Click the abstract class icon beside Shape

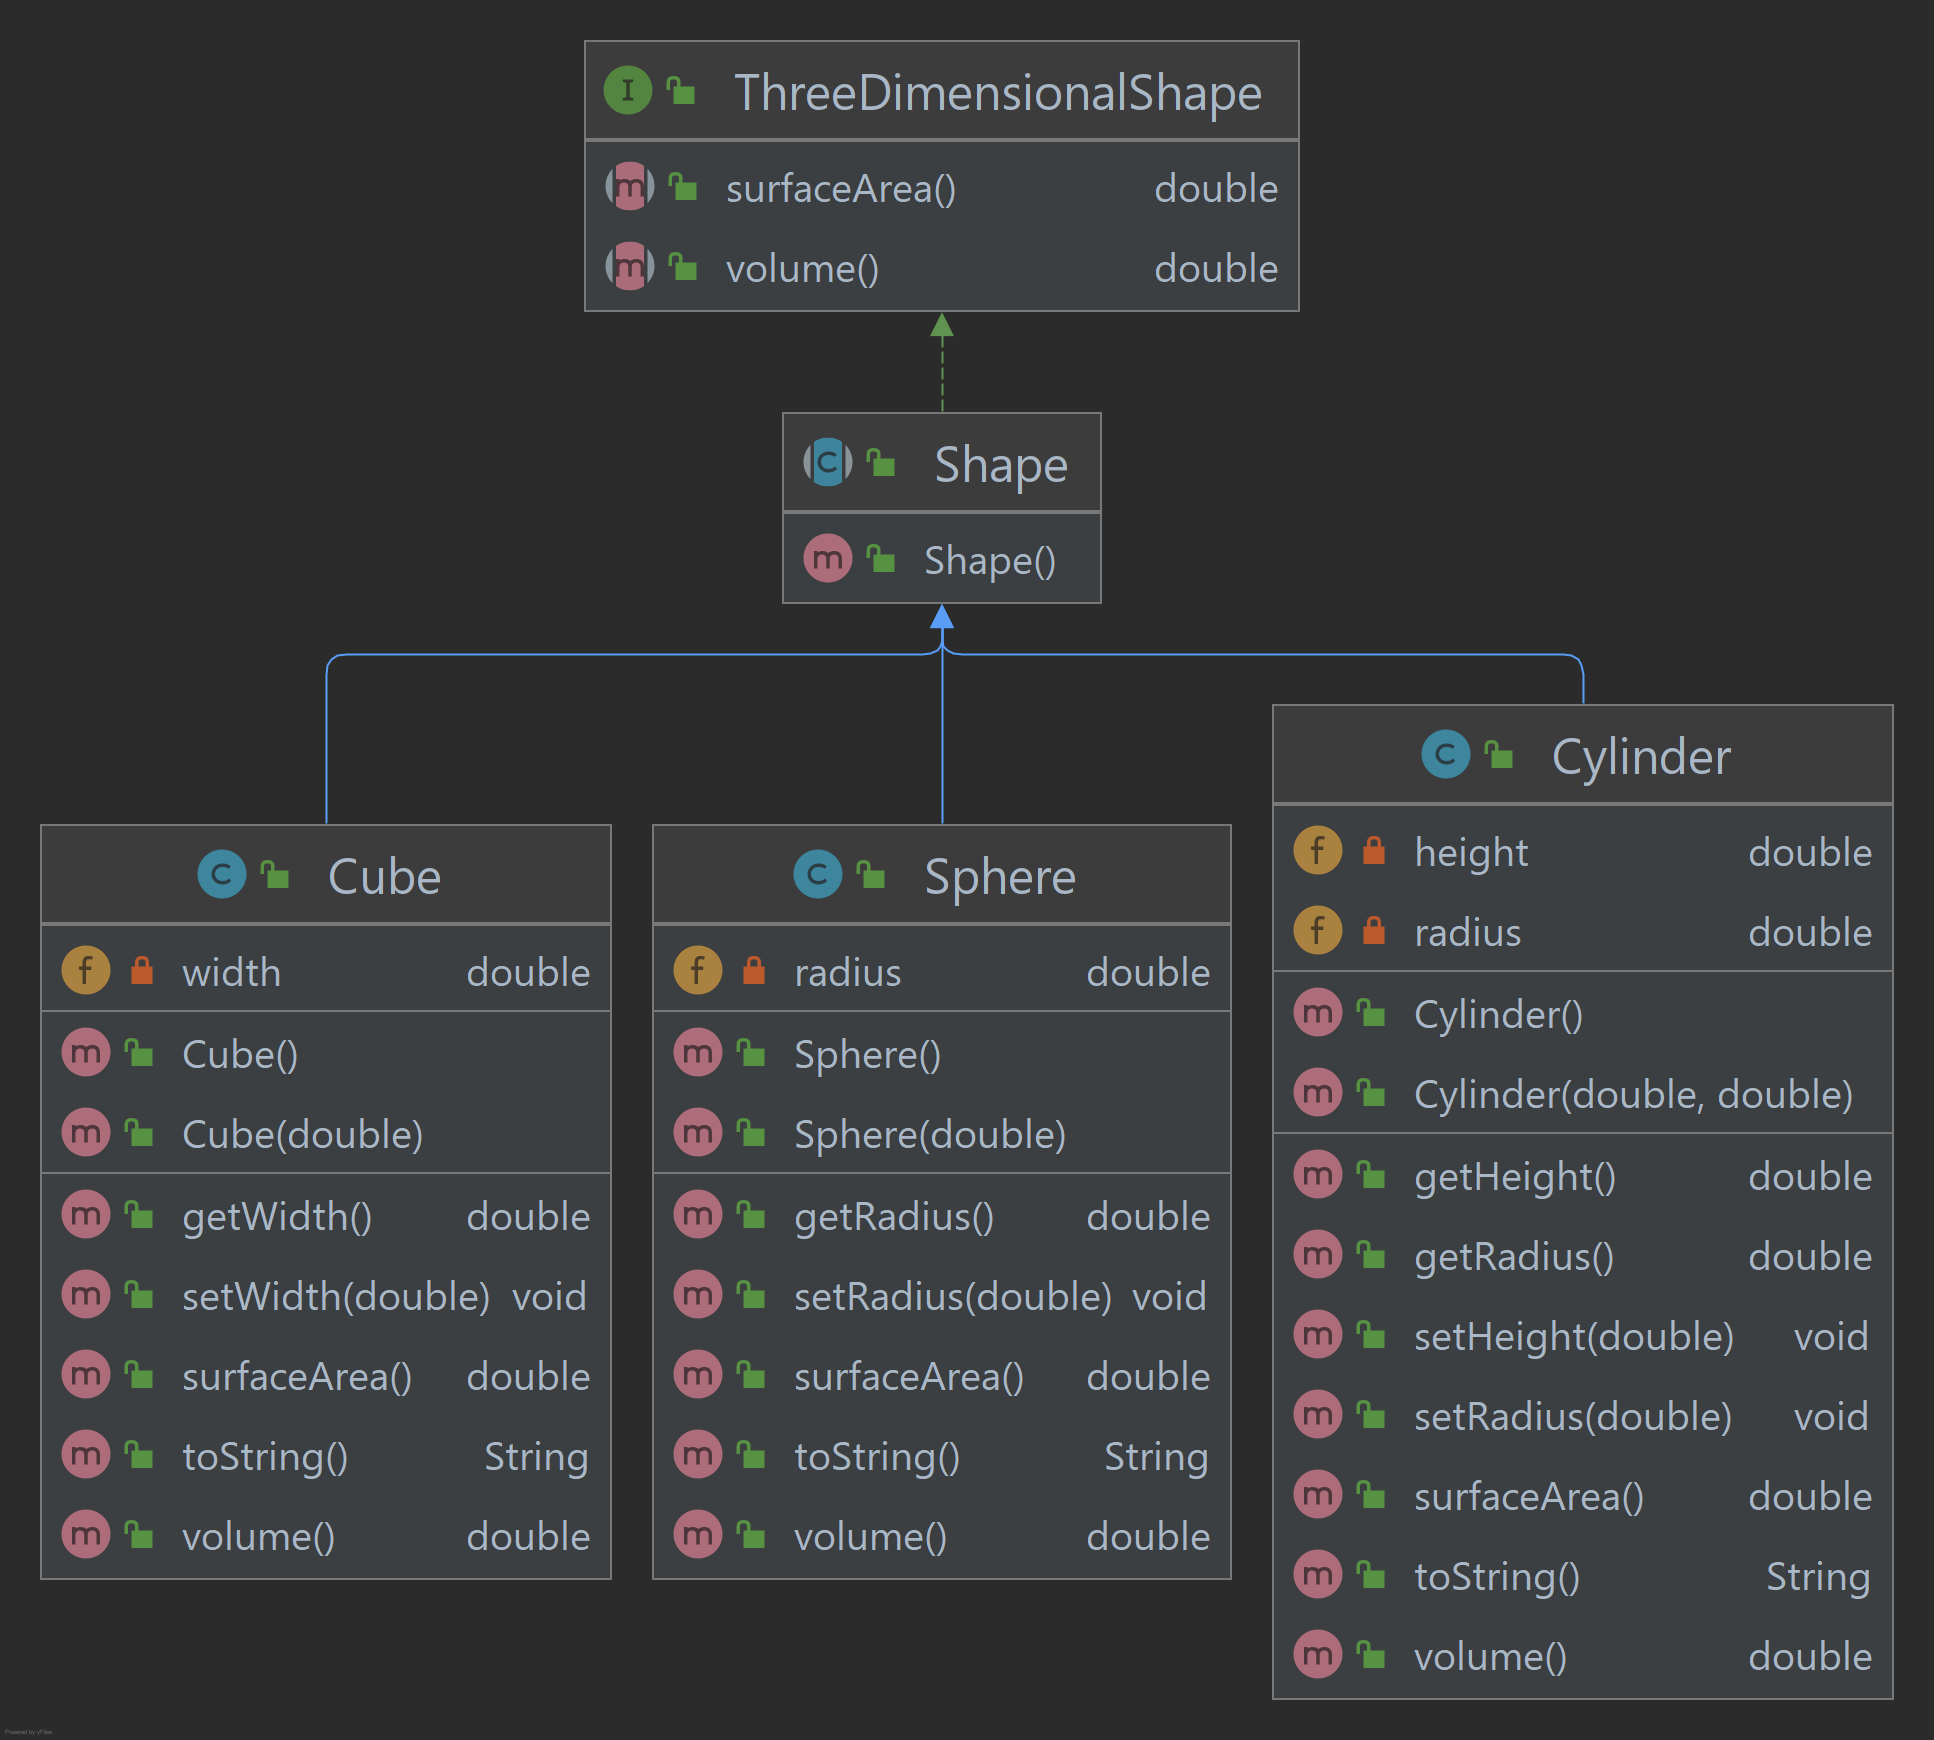coord(828,463)
